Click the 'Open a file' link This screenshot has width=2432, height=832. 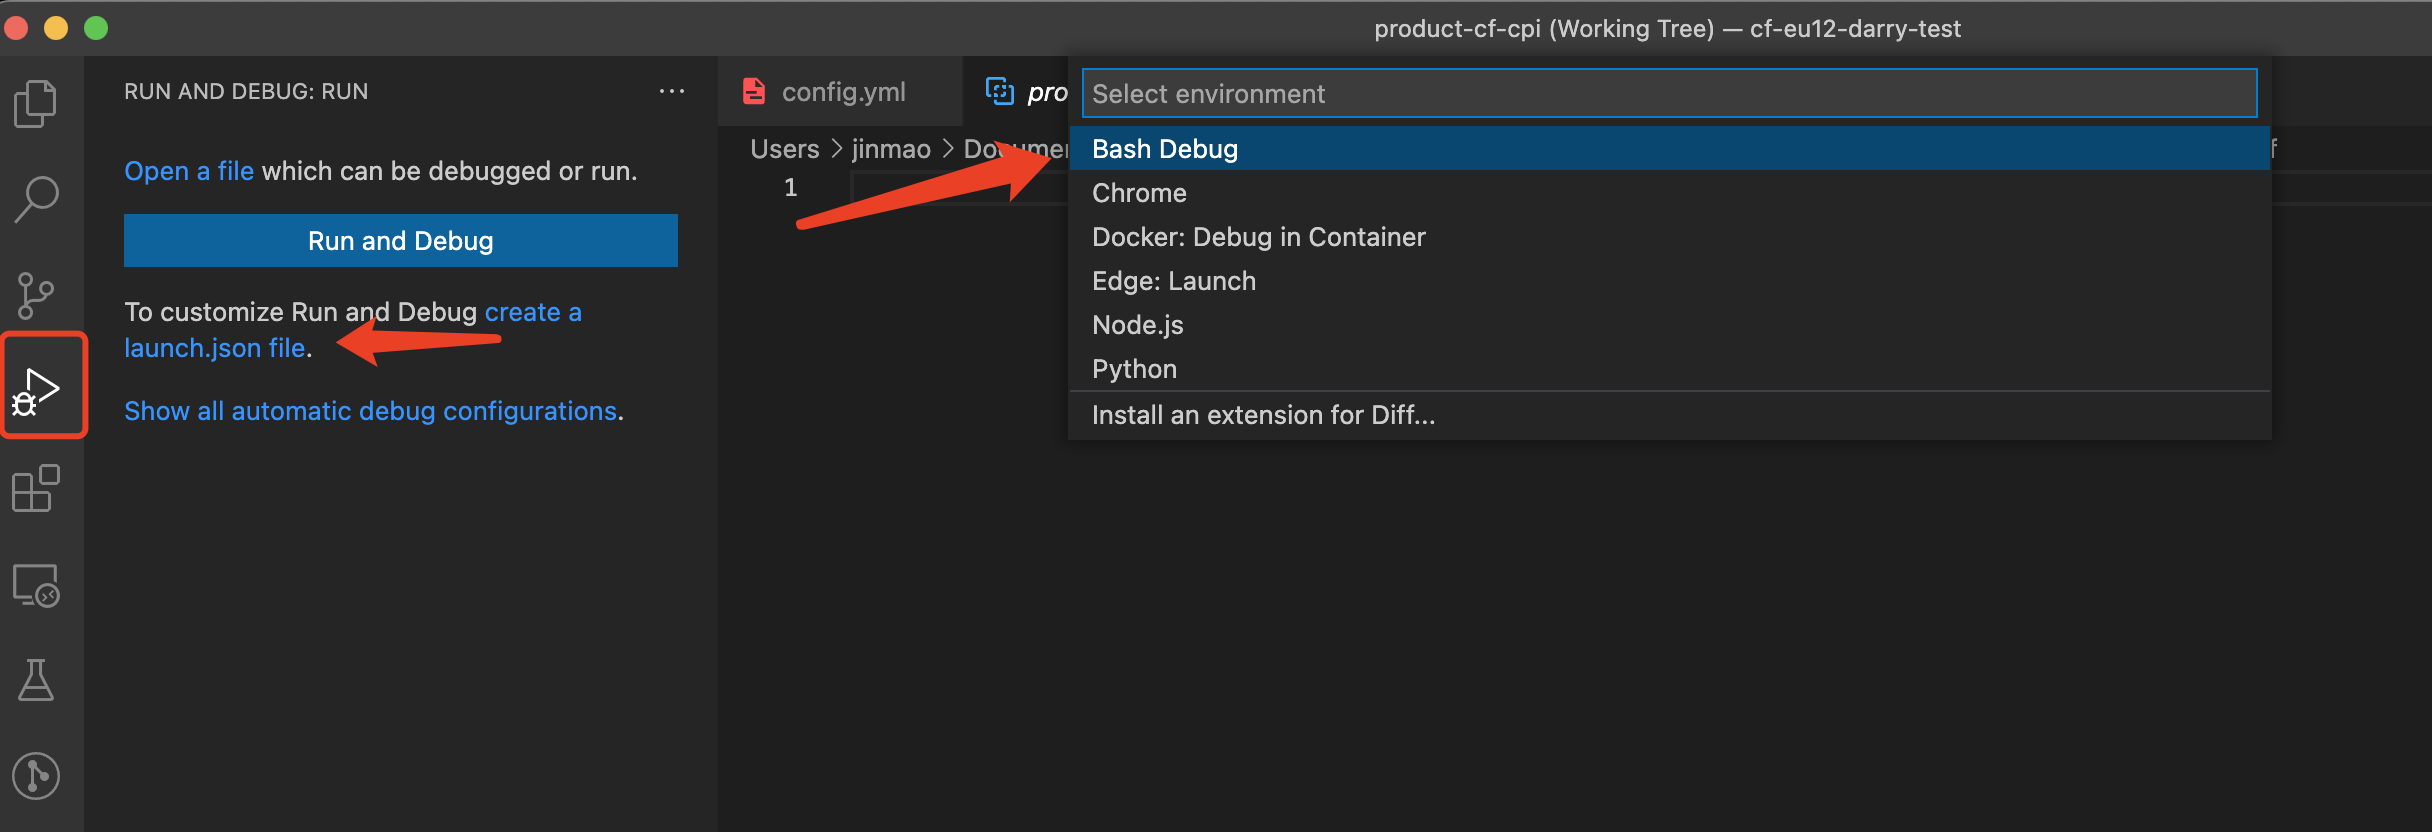click(188, 171)
